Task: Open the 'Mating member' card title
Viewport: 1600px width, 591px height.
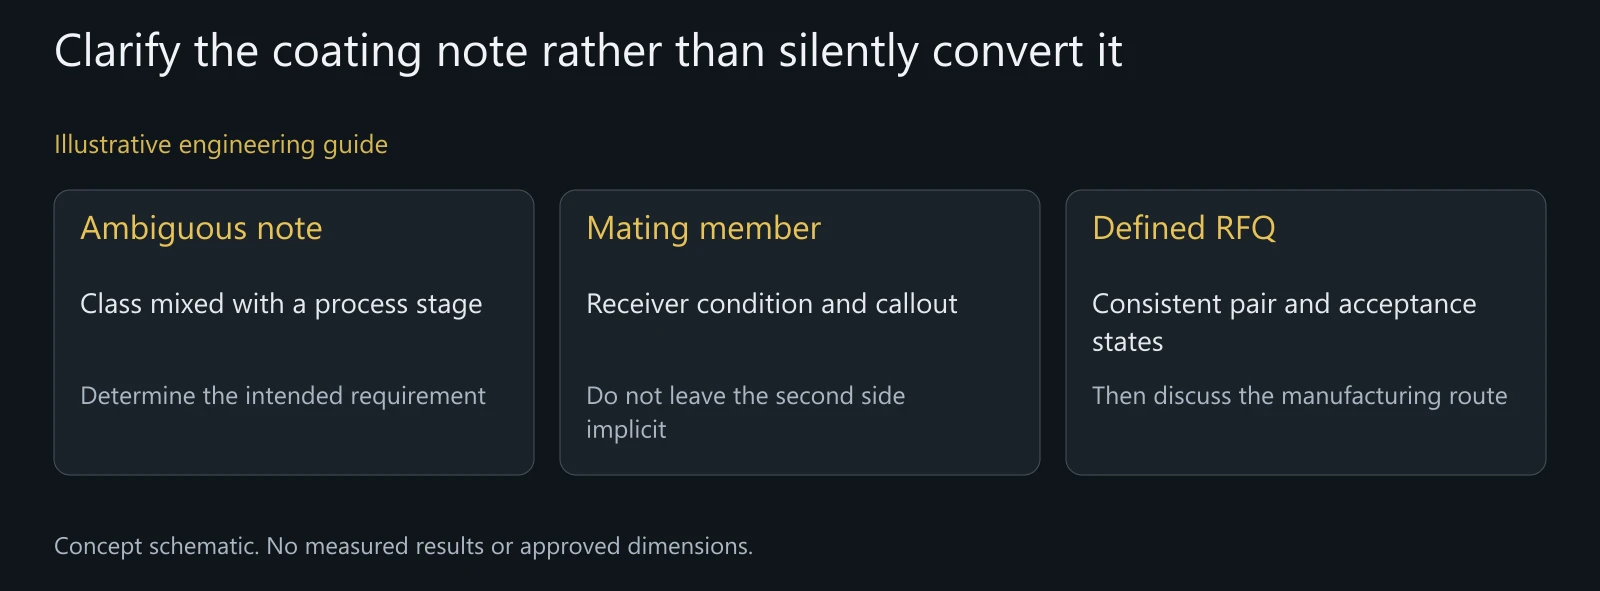Action: [x=703, y=229]
